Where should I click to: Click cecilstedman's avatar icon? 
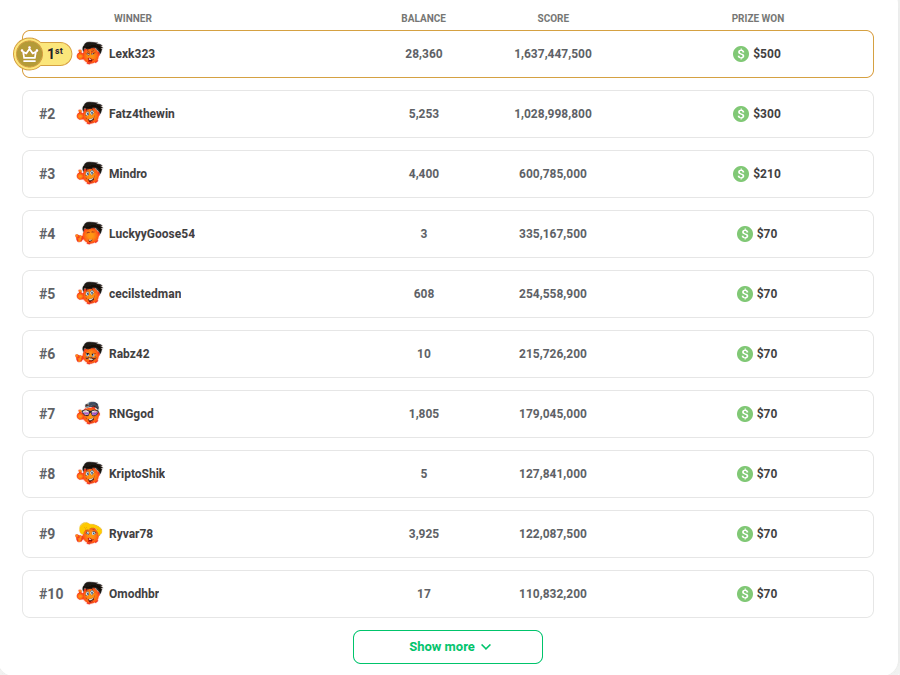coord(89,293)
